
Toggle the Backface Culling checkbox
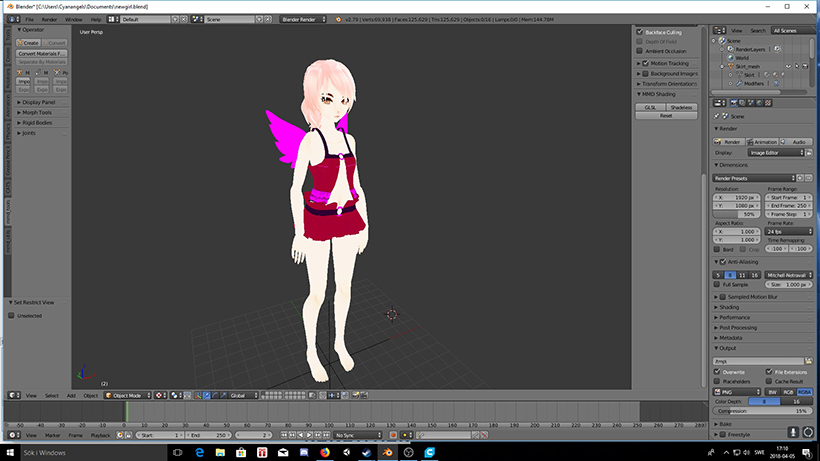(639, 32)
